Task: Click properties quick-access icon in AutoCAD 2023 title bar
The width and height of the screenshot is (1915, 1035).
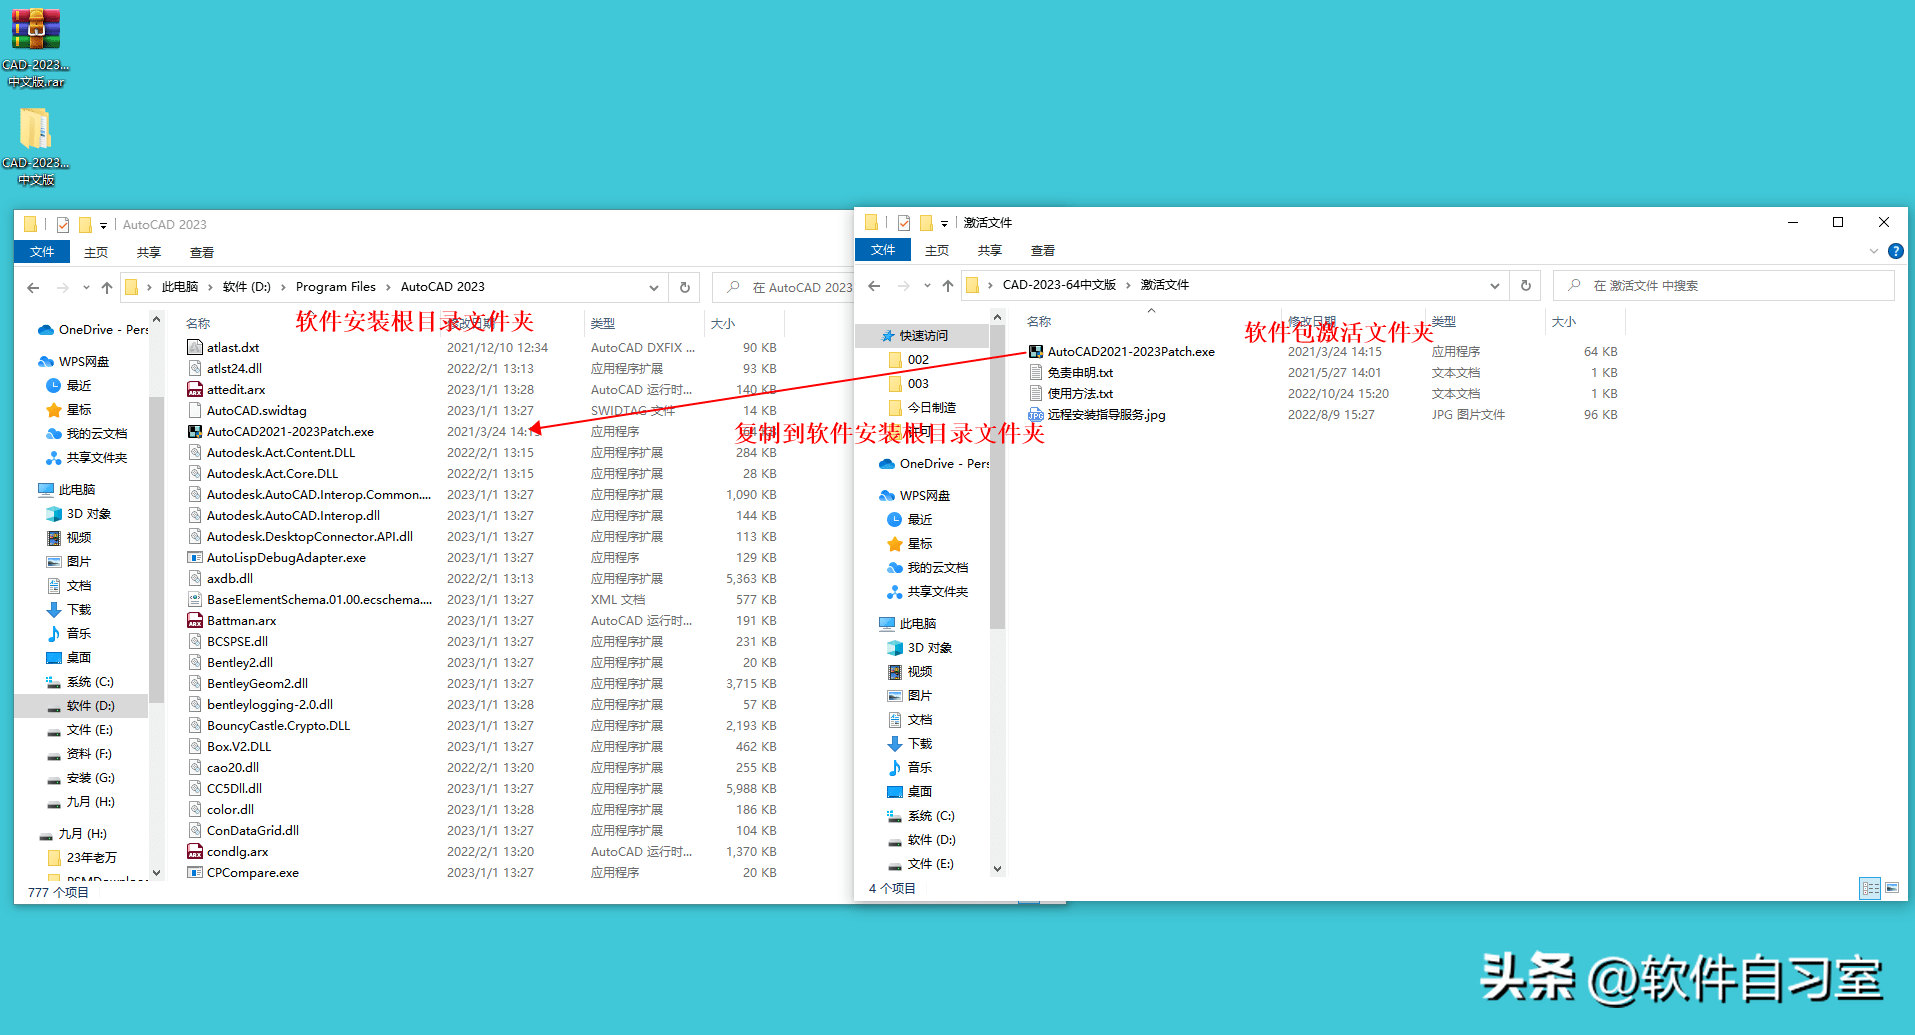Action: point(63,225)
